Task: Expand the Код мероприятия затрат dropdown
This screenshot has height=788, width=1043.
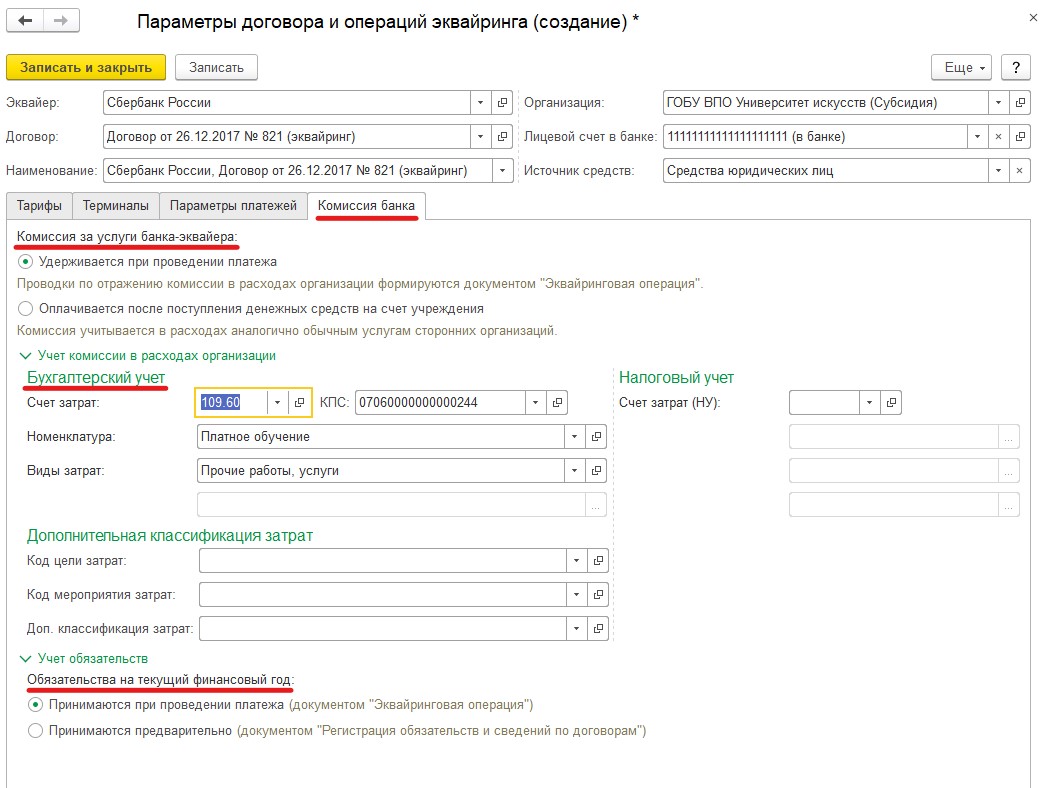Action: (x=576, y=594)
